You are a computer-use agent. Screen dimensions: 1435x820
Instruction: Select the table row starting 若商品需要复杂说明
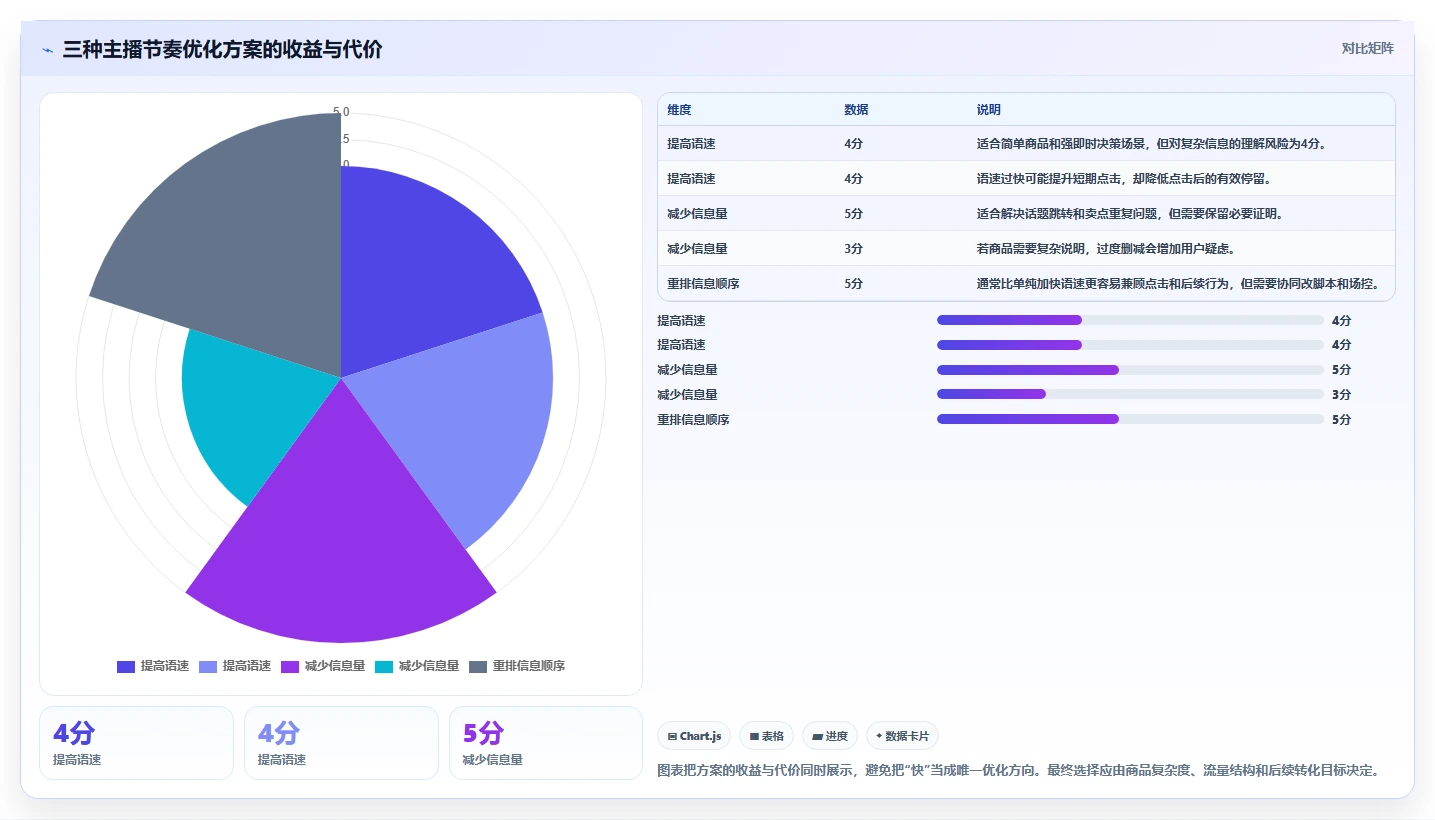(1026, 249)
